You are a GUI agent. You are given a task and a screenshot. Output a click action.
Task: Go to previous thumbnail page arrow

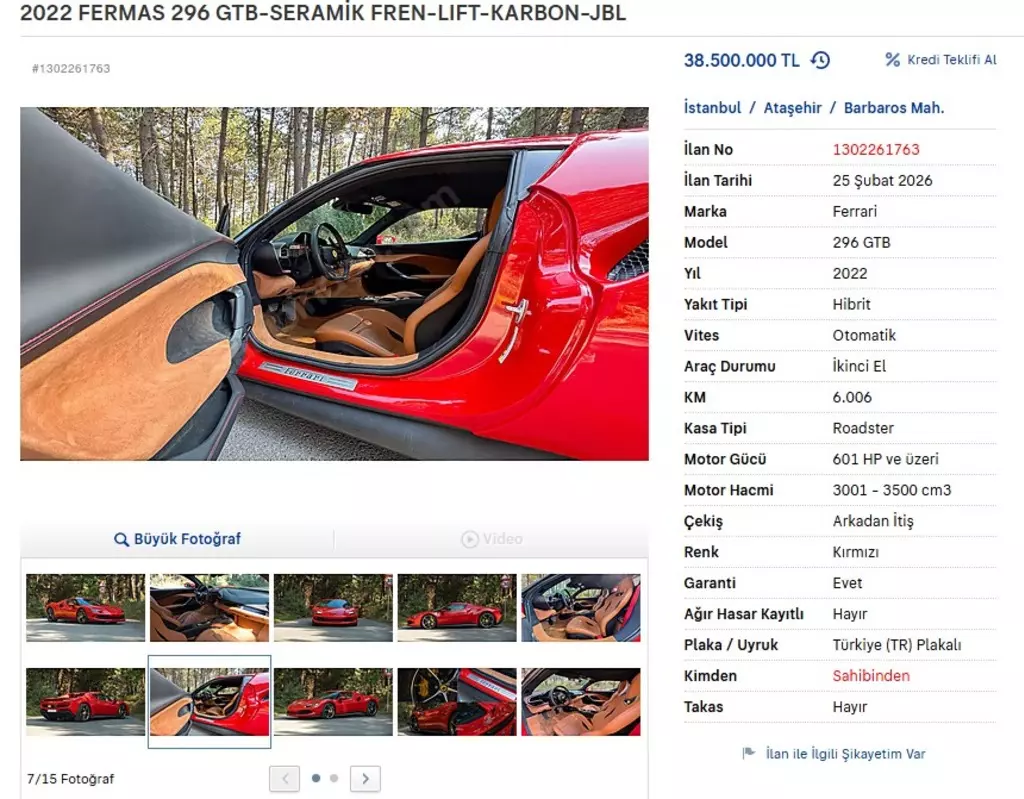284,778
